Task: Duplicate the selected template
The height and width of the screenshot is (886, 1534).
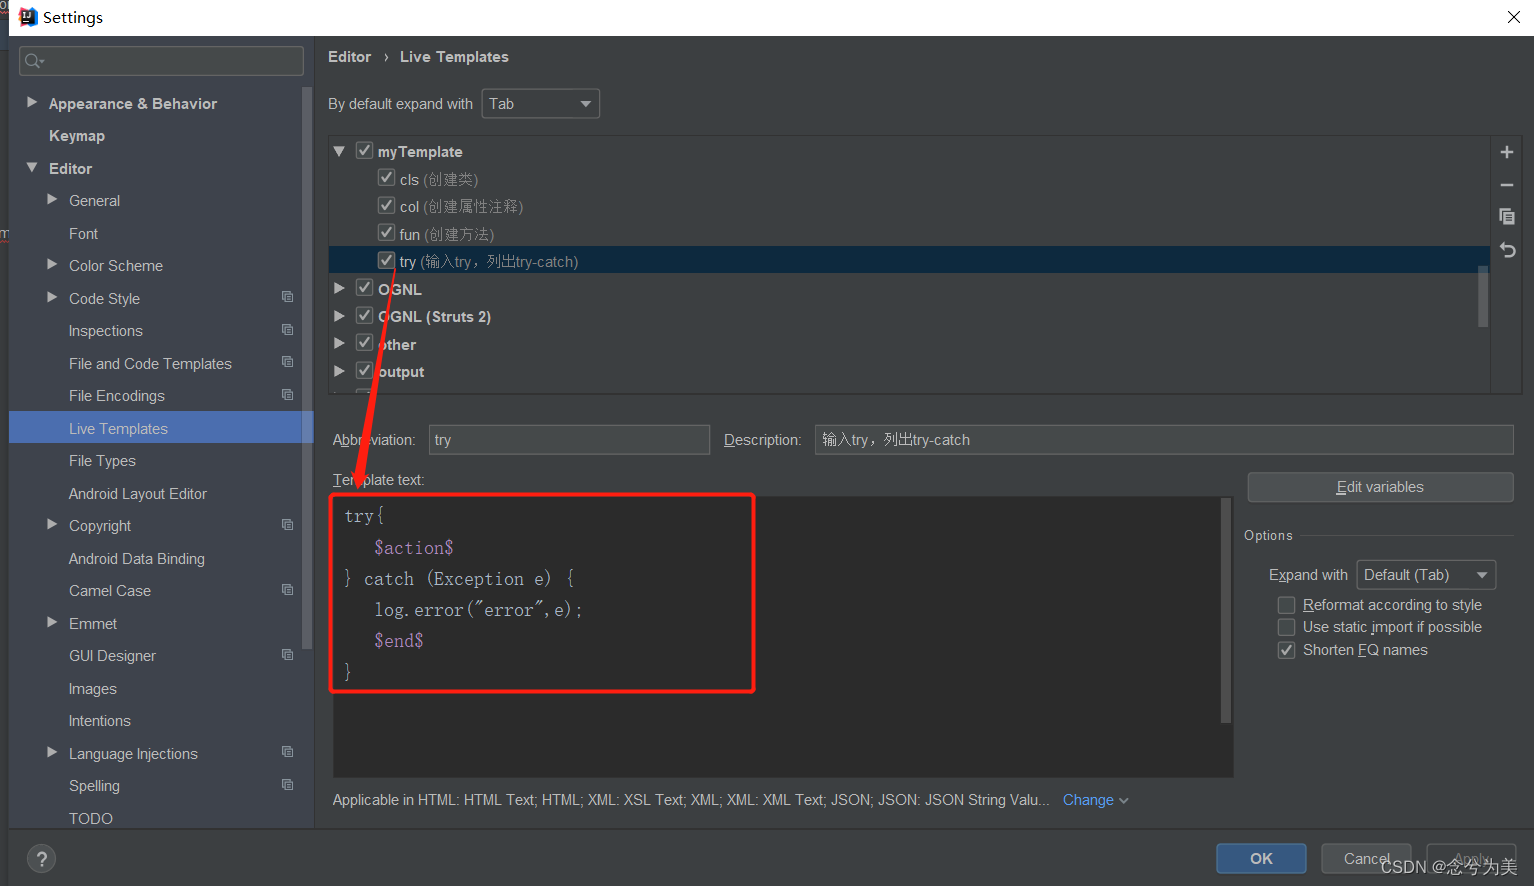Action: [x=1506, y=217]
